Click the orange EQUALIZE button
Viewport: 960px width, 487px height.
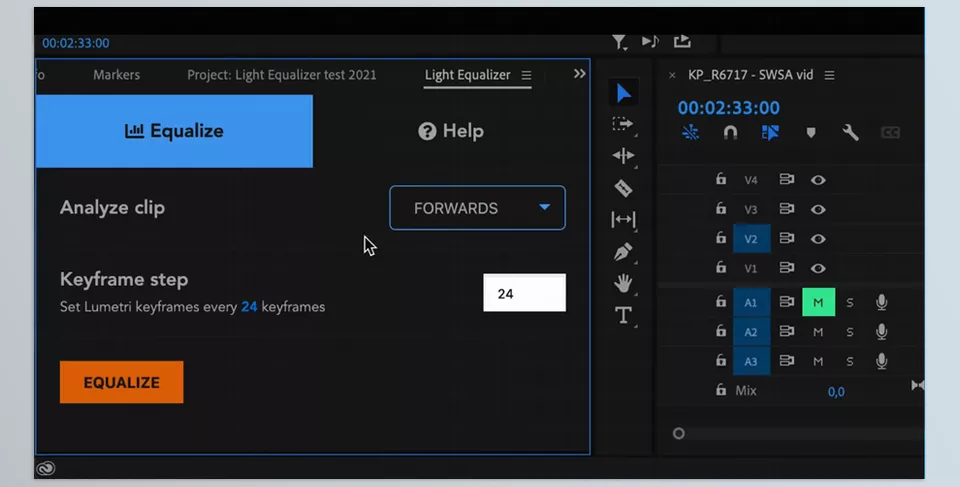(121, 382)
